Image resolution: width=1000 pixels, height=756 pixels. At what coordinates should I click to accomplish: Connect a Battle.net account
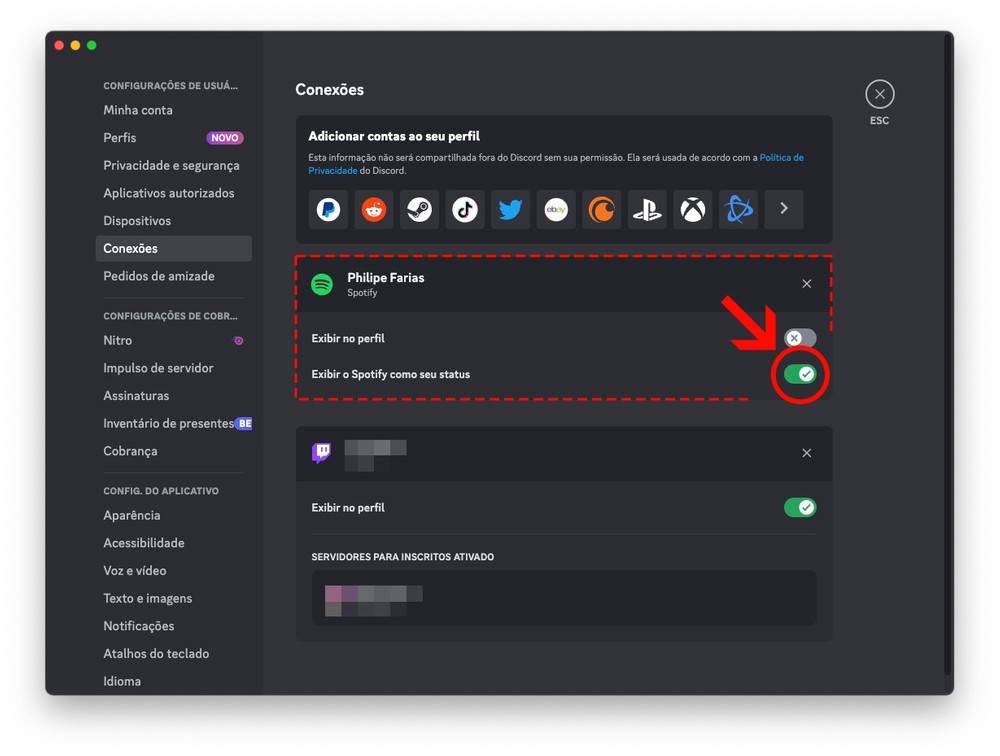[x=739, y=209]
